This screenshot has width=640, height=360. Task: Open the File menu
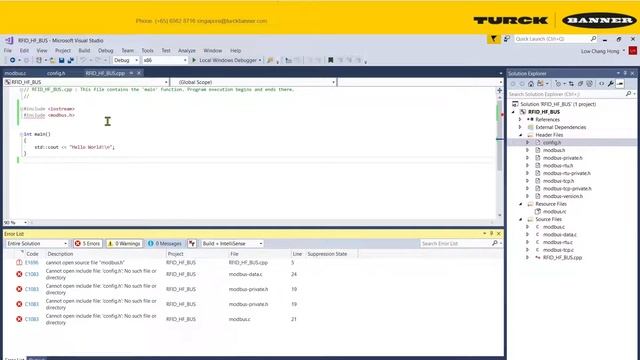(x=8, y=51)
